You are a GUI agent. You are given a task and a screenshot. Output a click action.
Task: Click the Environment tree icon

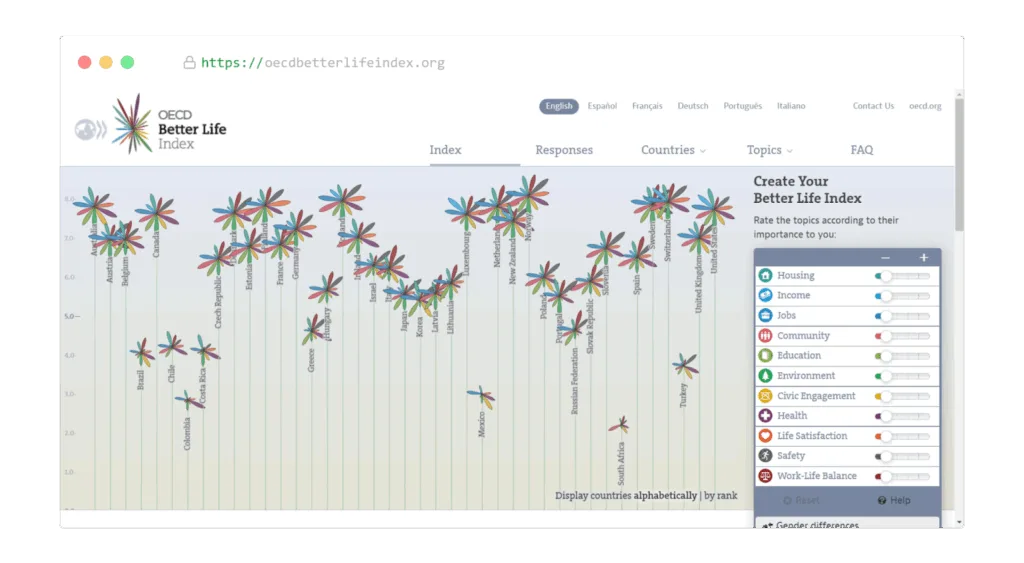[x=765, y=376]
